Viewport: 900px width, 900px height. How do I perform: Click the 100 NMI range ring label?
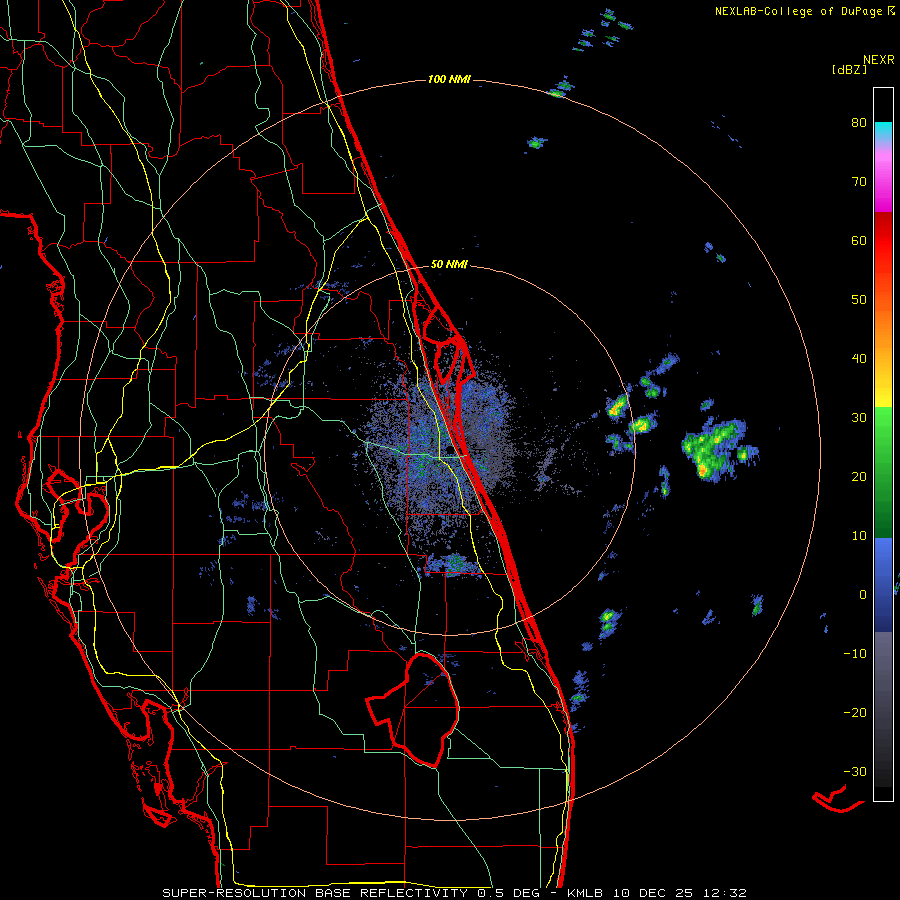(449, 79)
